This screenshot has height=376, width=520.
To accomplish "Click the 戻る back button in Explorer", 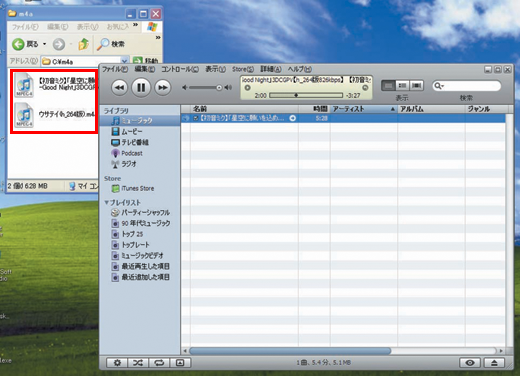I will pyautogui.click(x=25, y=44).
